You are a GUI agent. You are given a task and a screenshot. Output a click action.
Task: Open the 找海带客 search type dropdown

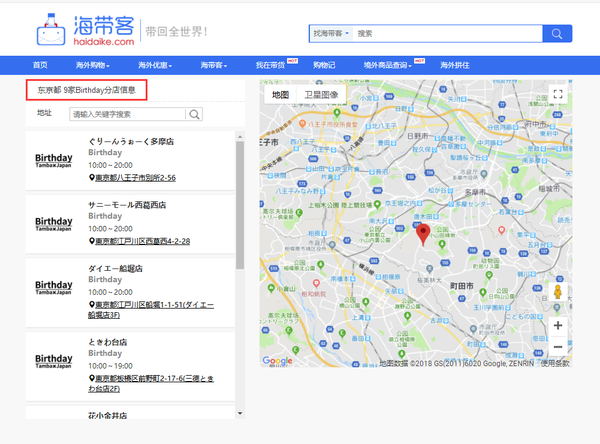(331, 34)
